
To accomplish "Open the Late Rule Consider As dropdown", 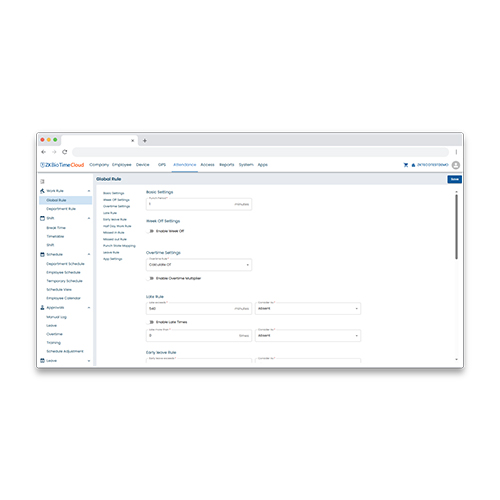I will (308, 308).
